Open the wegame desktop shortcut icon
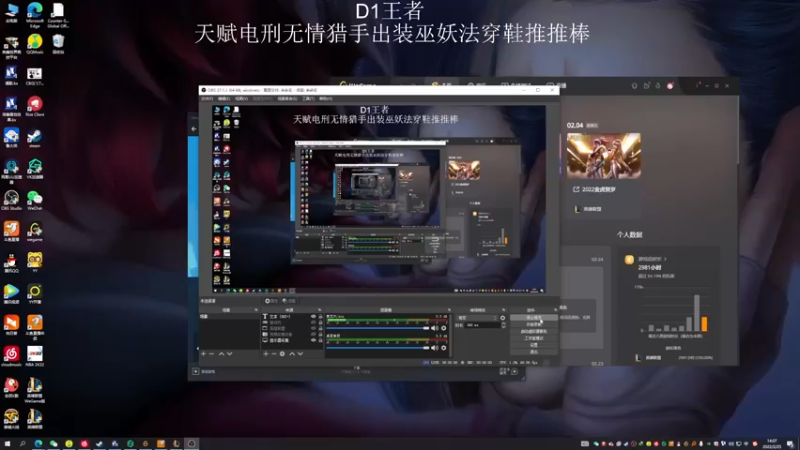Image resolution: width=800 pixels, height=450 pixels. 34,231
